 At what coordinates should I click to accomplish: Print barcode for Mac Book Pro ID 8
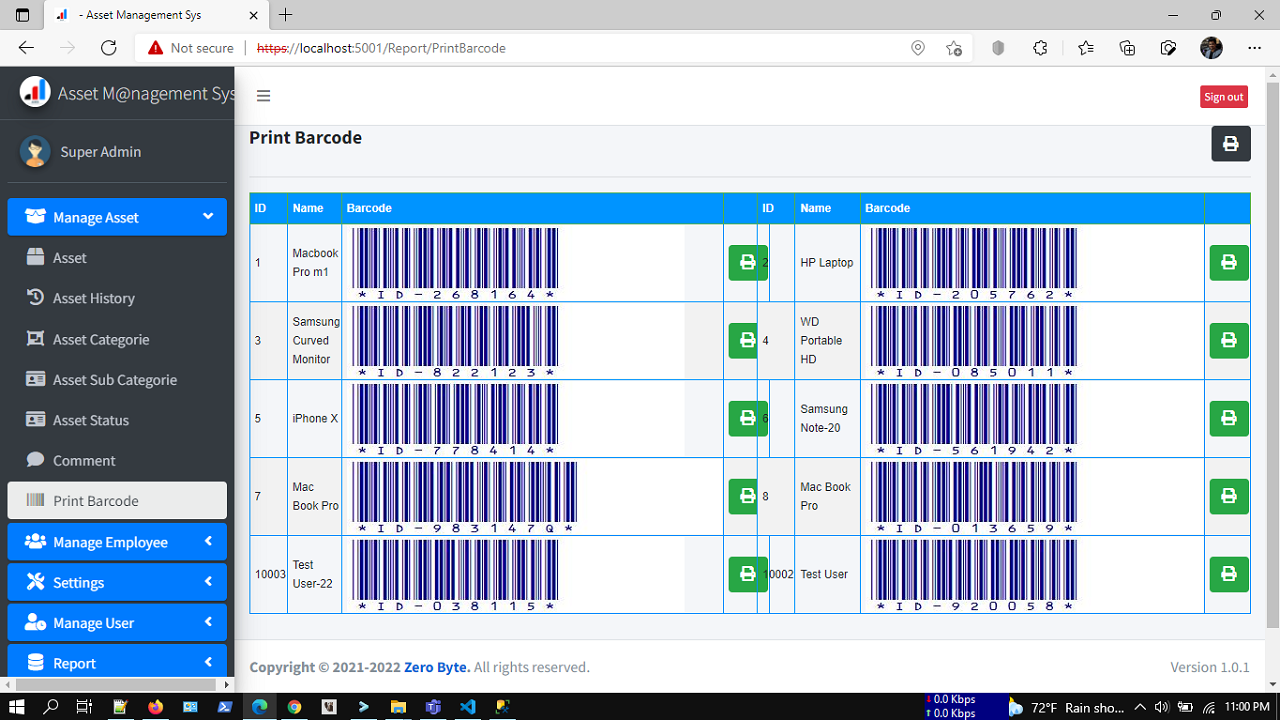(1229, 496)
